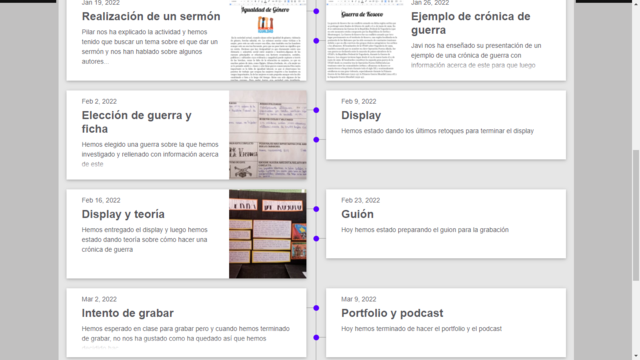Open the 'Realización de un sermón' entry title
Image resolution: width=640 pixels, height=360 pixels.
coord(151,16)
